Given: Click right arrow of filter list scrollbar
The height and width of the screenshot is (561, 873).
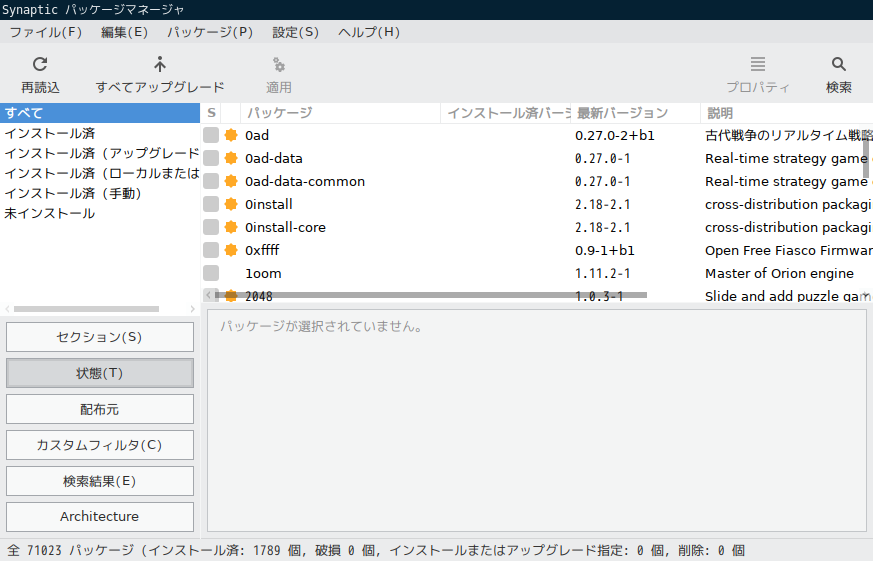Looking at the screenshot, I should [x=193, y=309].
